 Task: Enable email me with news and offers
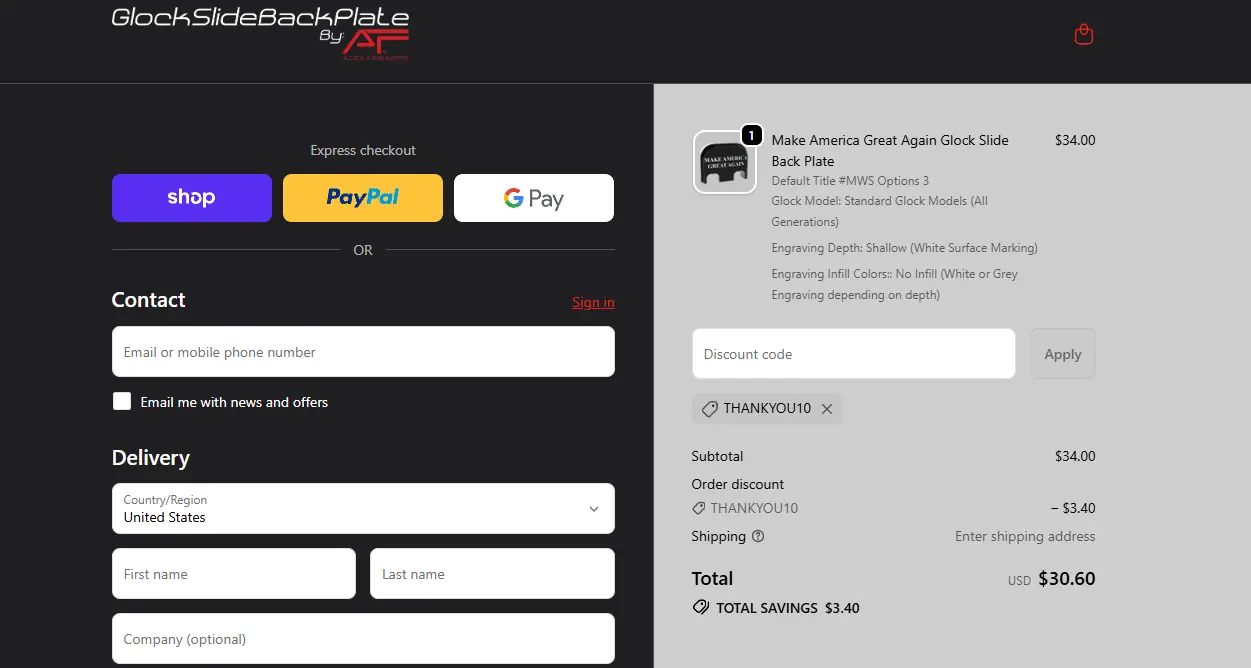122,402
